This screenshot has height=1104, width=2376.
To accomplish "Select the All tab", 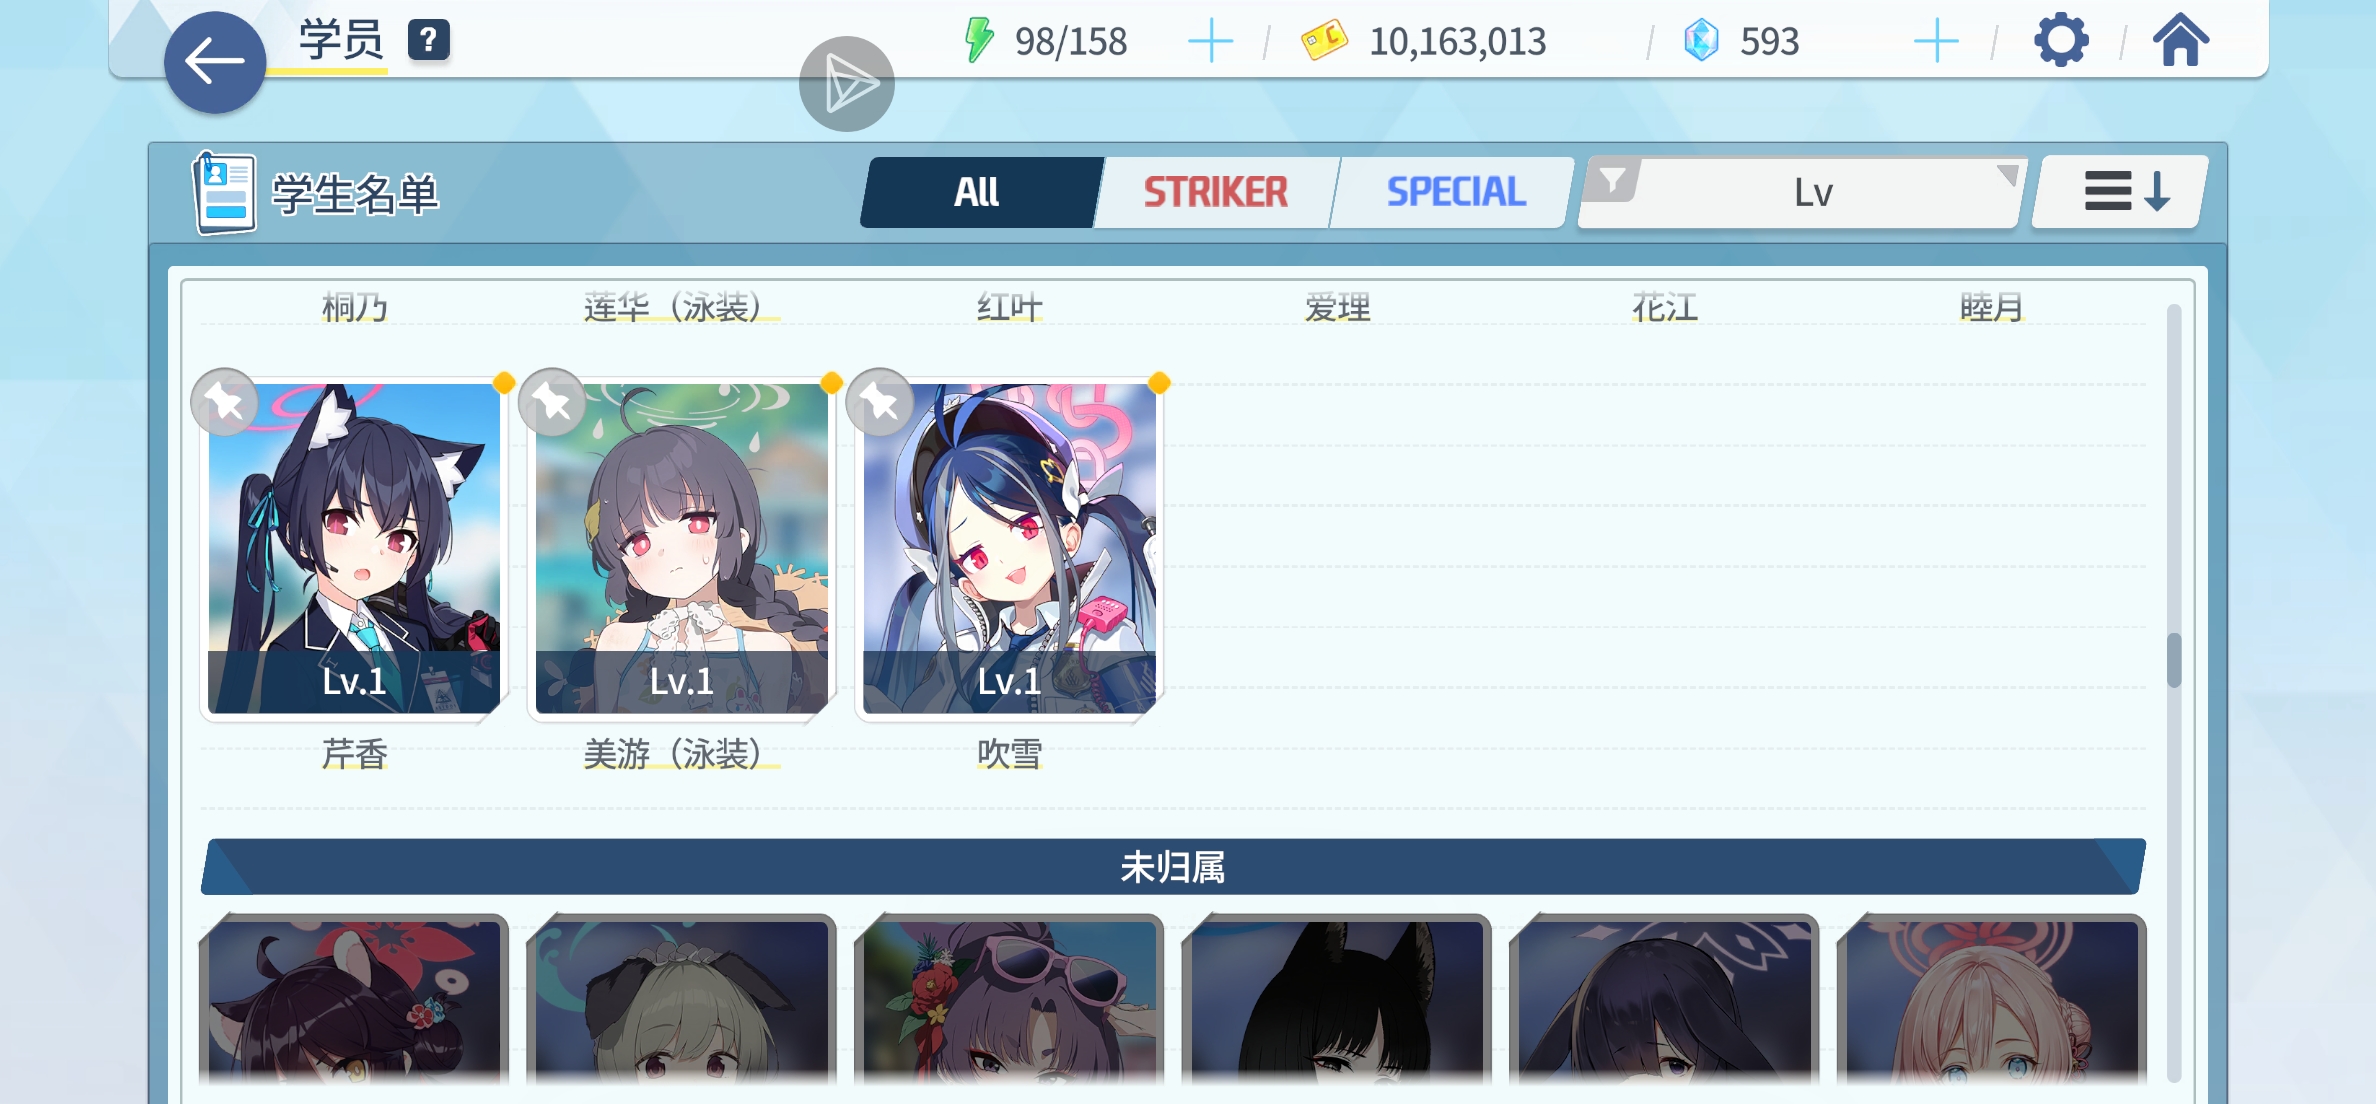I will click(x=977, y=192).
